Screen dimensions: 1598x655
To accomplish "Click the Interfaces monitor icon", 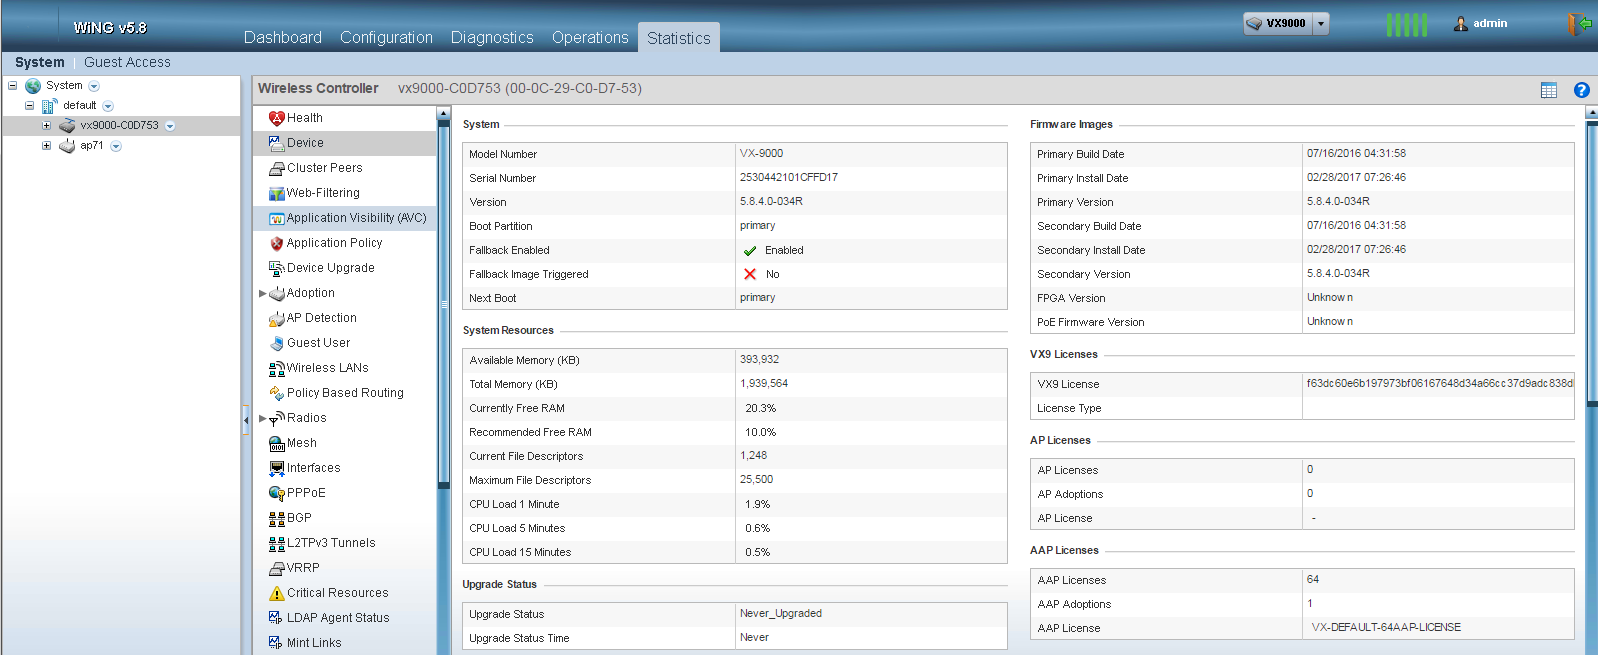I will click(x=277, y=468).
